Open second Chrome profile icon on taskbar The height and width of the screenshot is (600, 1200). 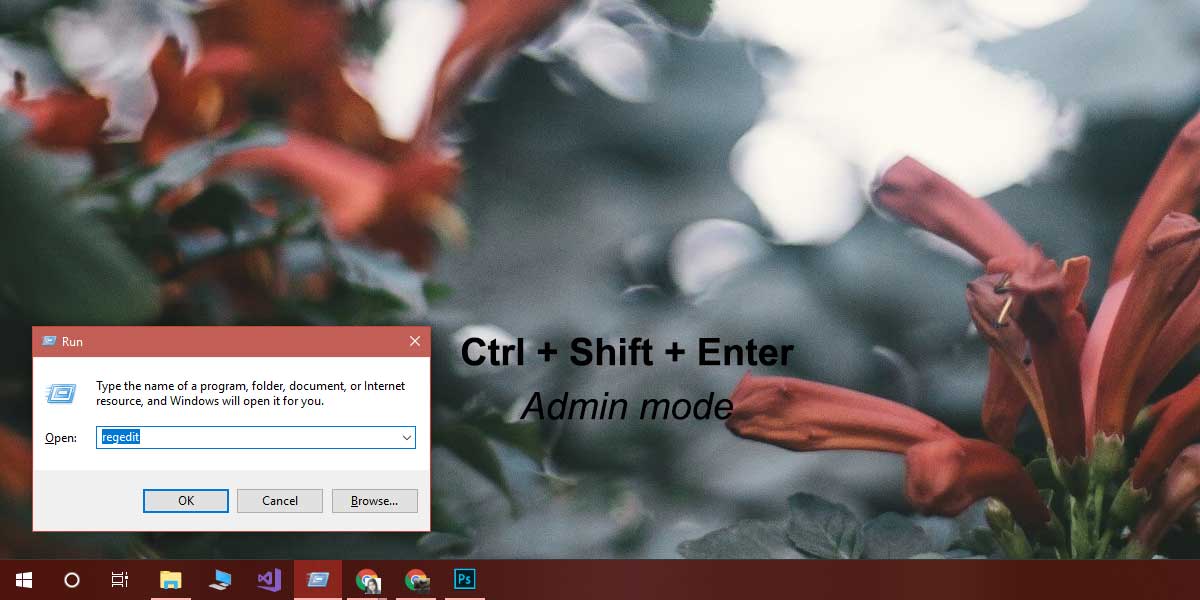(417, 580)
